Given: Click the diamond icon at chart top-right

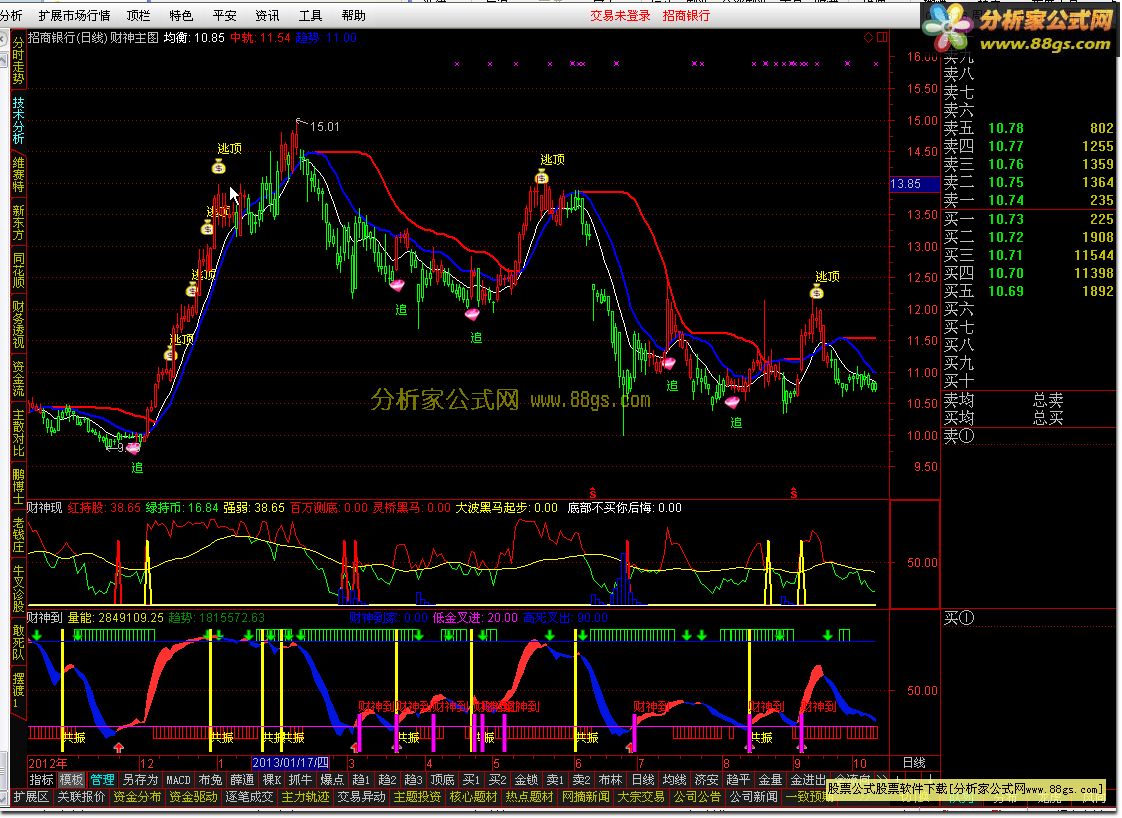Looking at the screenshot, I should point(869,37).
